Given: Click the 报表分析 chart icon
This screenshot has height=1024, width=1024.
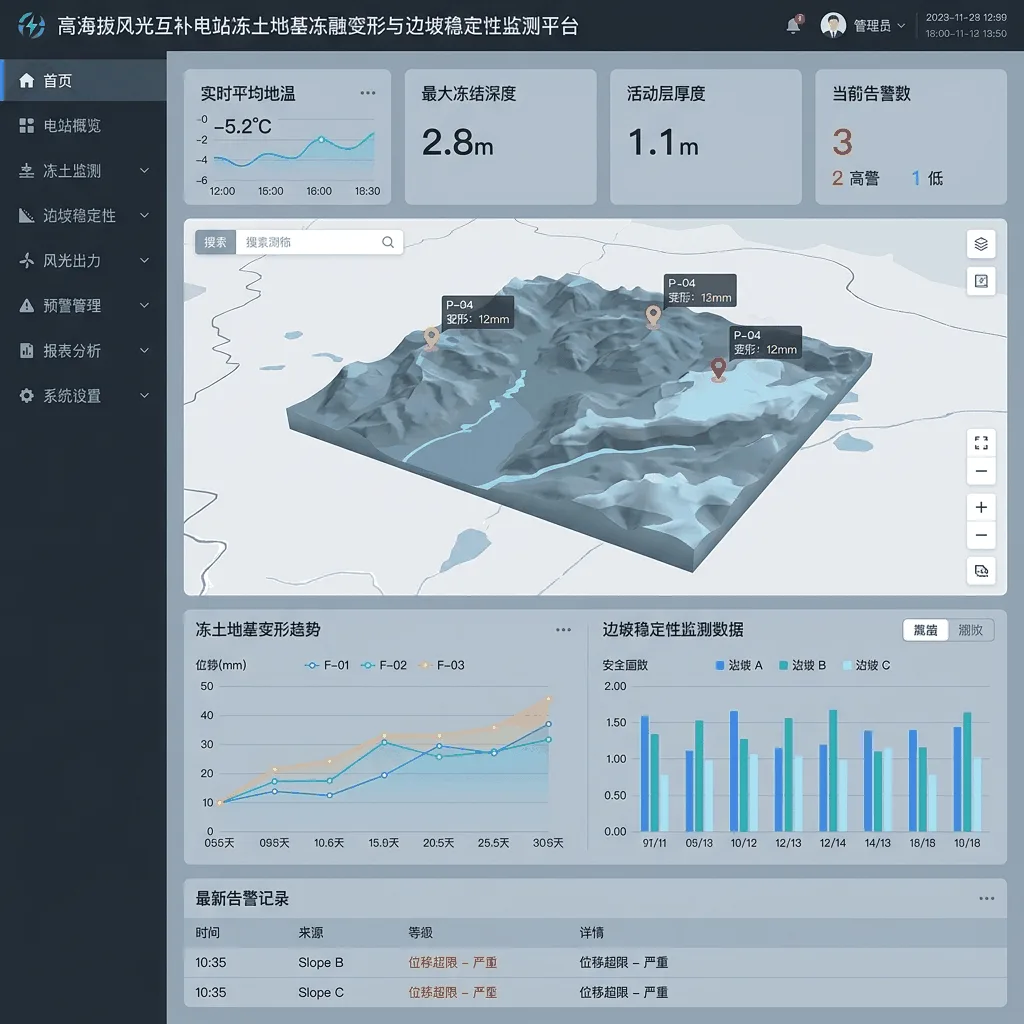Looking at the screenshot, I should [x=27, y=351].
